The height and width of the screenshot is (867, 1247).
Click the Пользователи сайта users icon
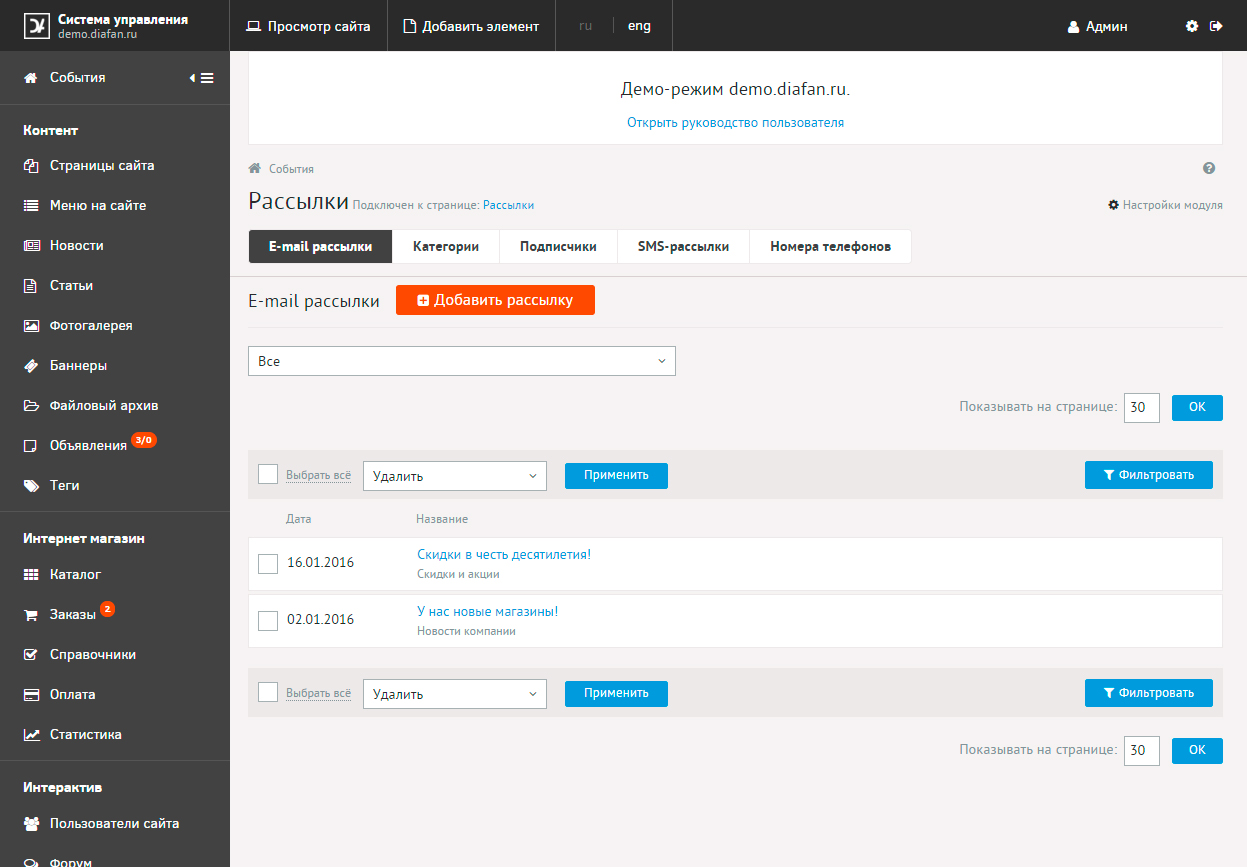click(30, 824)
